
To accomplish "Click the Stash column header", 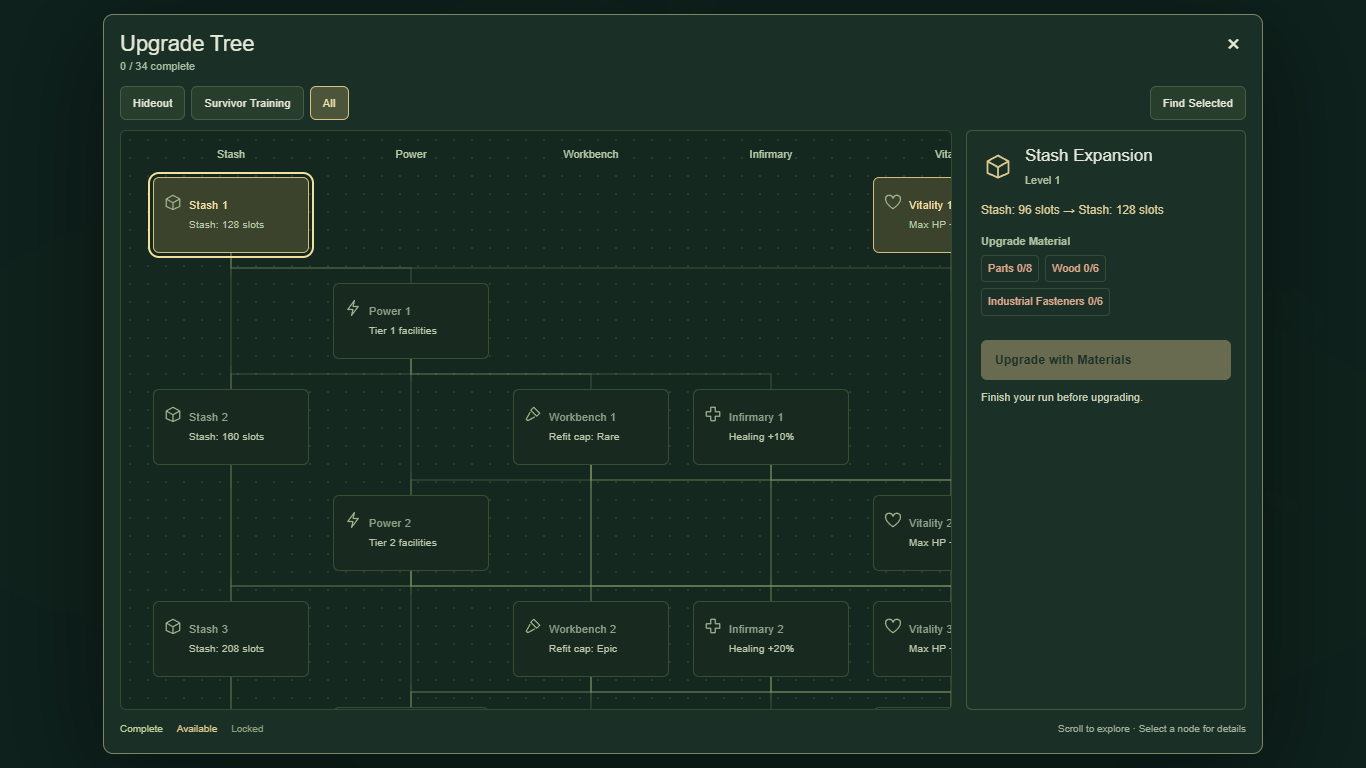I will coord(231,154).
